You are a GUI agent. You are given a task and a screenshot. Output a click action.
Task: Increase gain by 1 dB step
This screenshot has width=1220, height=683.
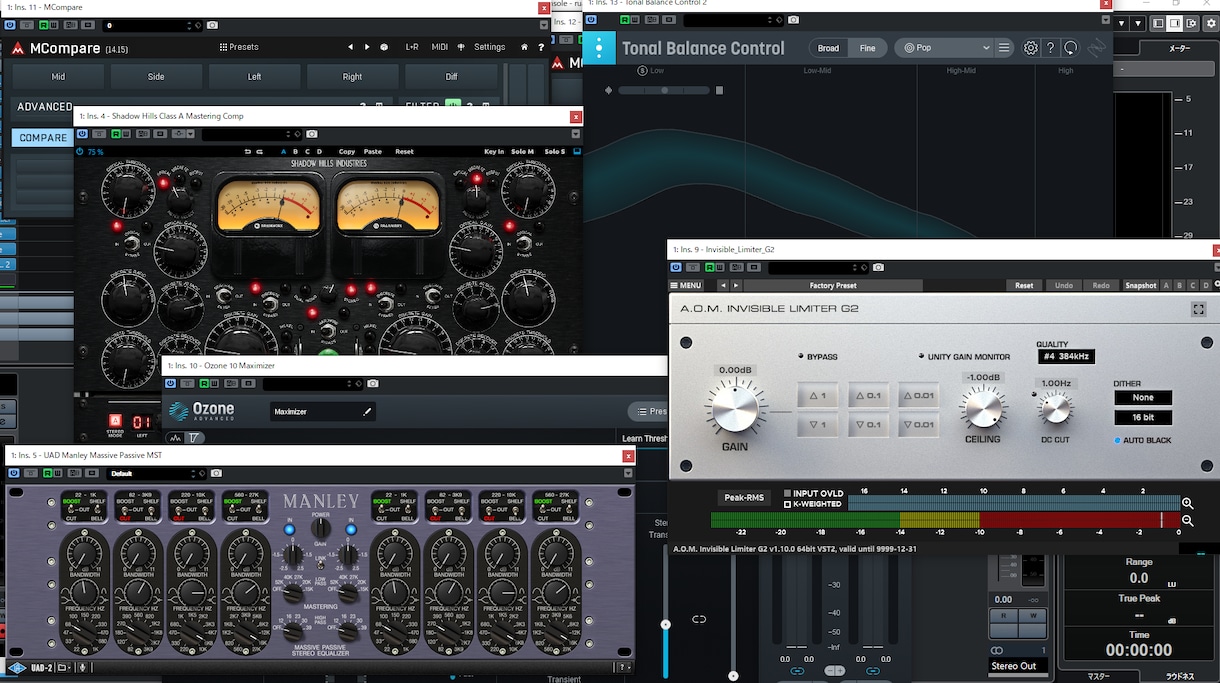[817, 396]
